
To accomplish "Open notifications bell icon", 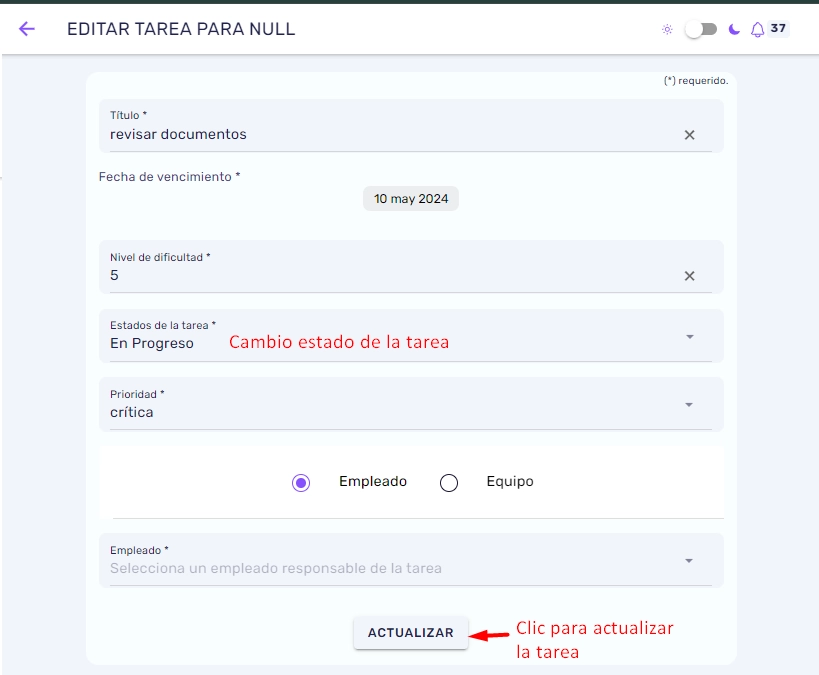I will pyautogui.click(x=757, y=30).
